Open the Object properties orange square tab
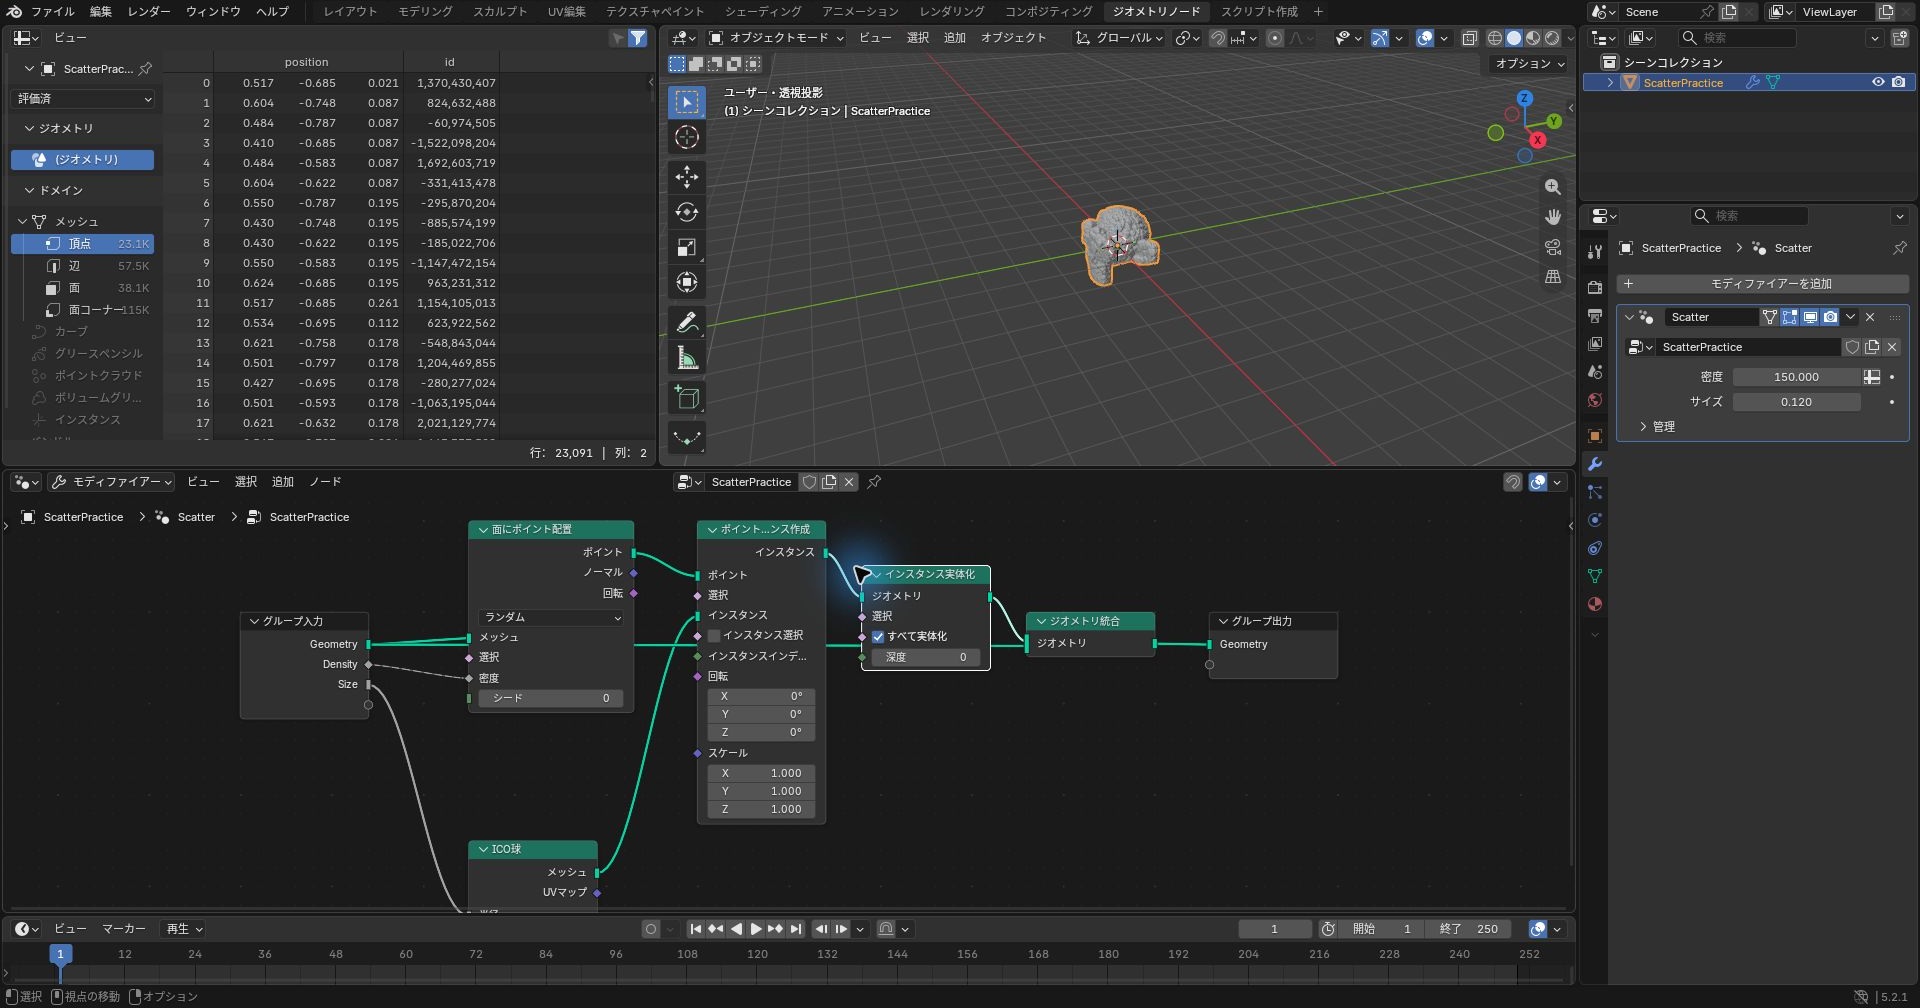 [x=1594, y=436]
